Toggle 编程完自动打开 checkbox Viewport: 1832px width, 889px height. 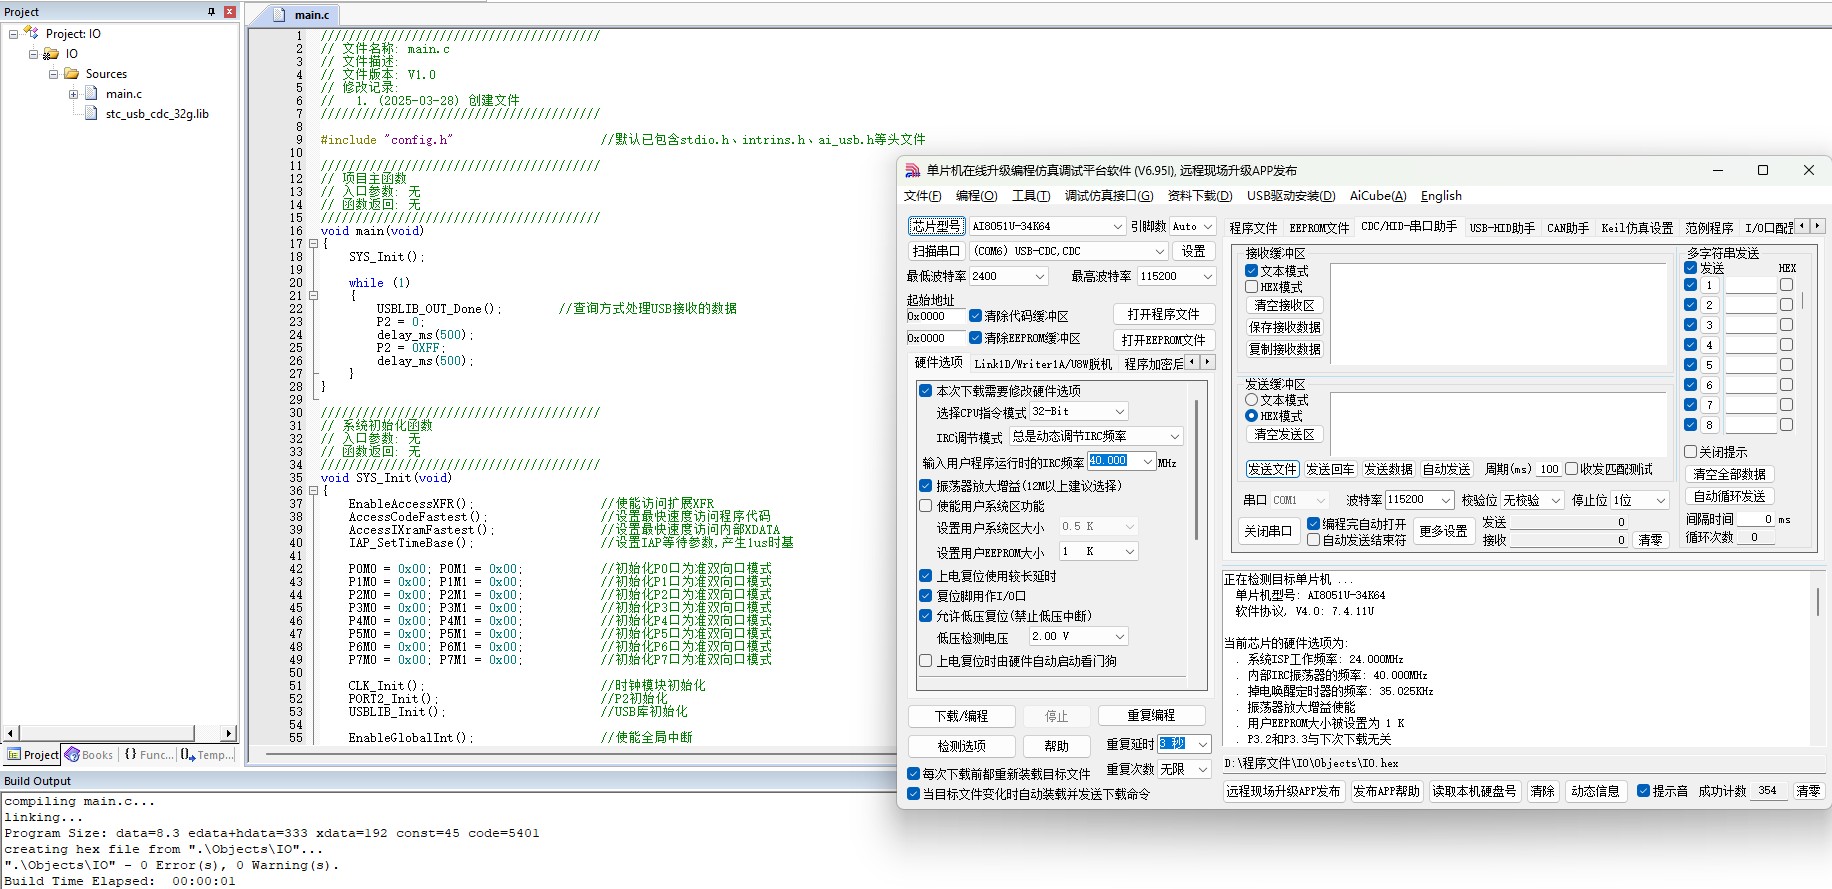pyautogui.click(x=1313, y=524)
